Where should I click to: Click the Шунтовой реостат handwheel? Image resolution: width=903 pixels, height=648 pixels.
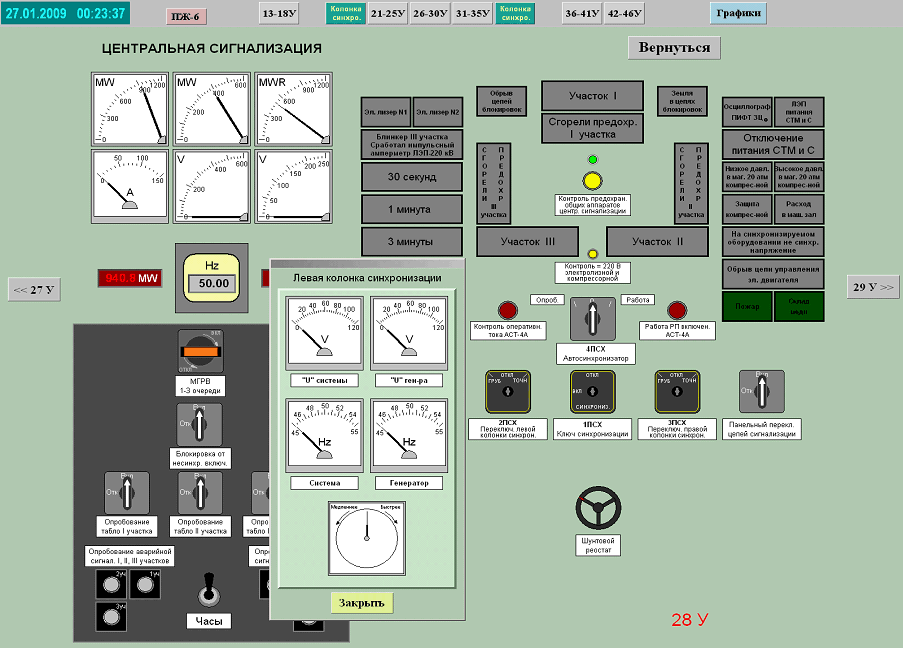click(599, 508)
